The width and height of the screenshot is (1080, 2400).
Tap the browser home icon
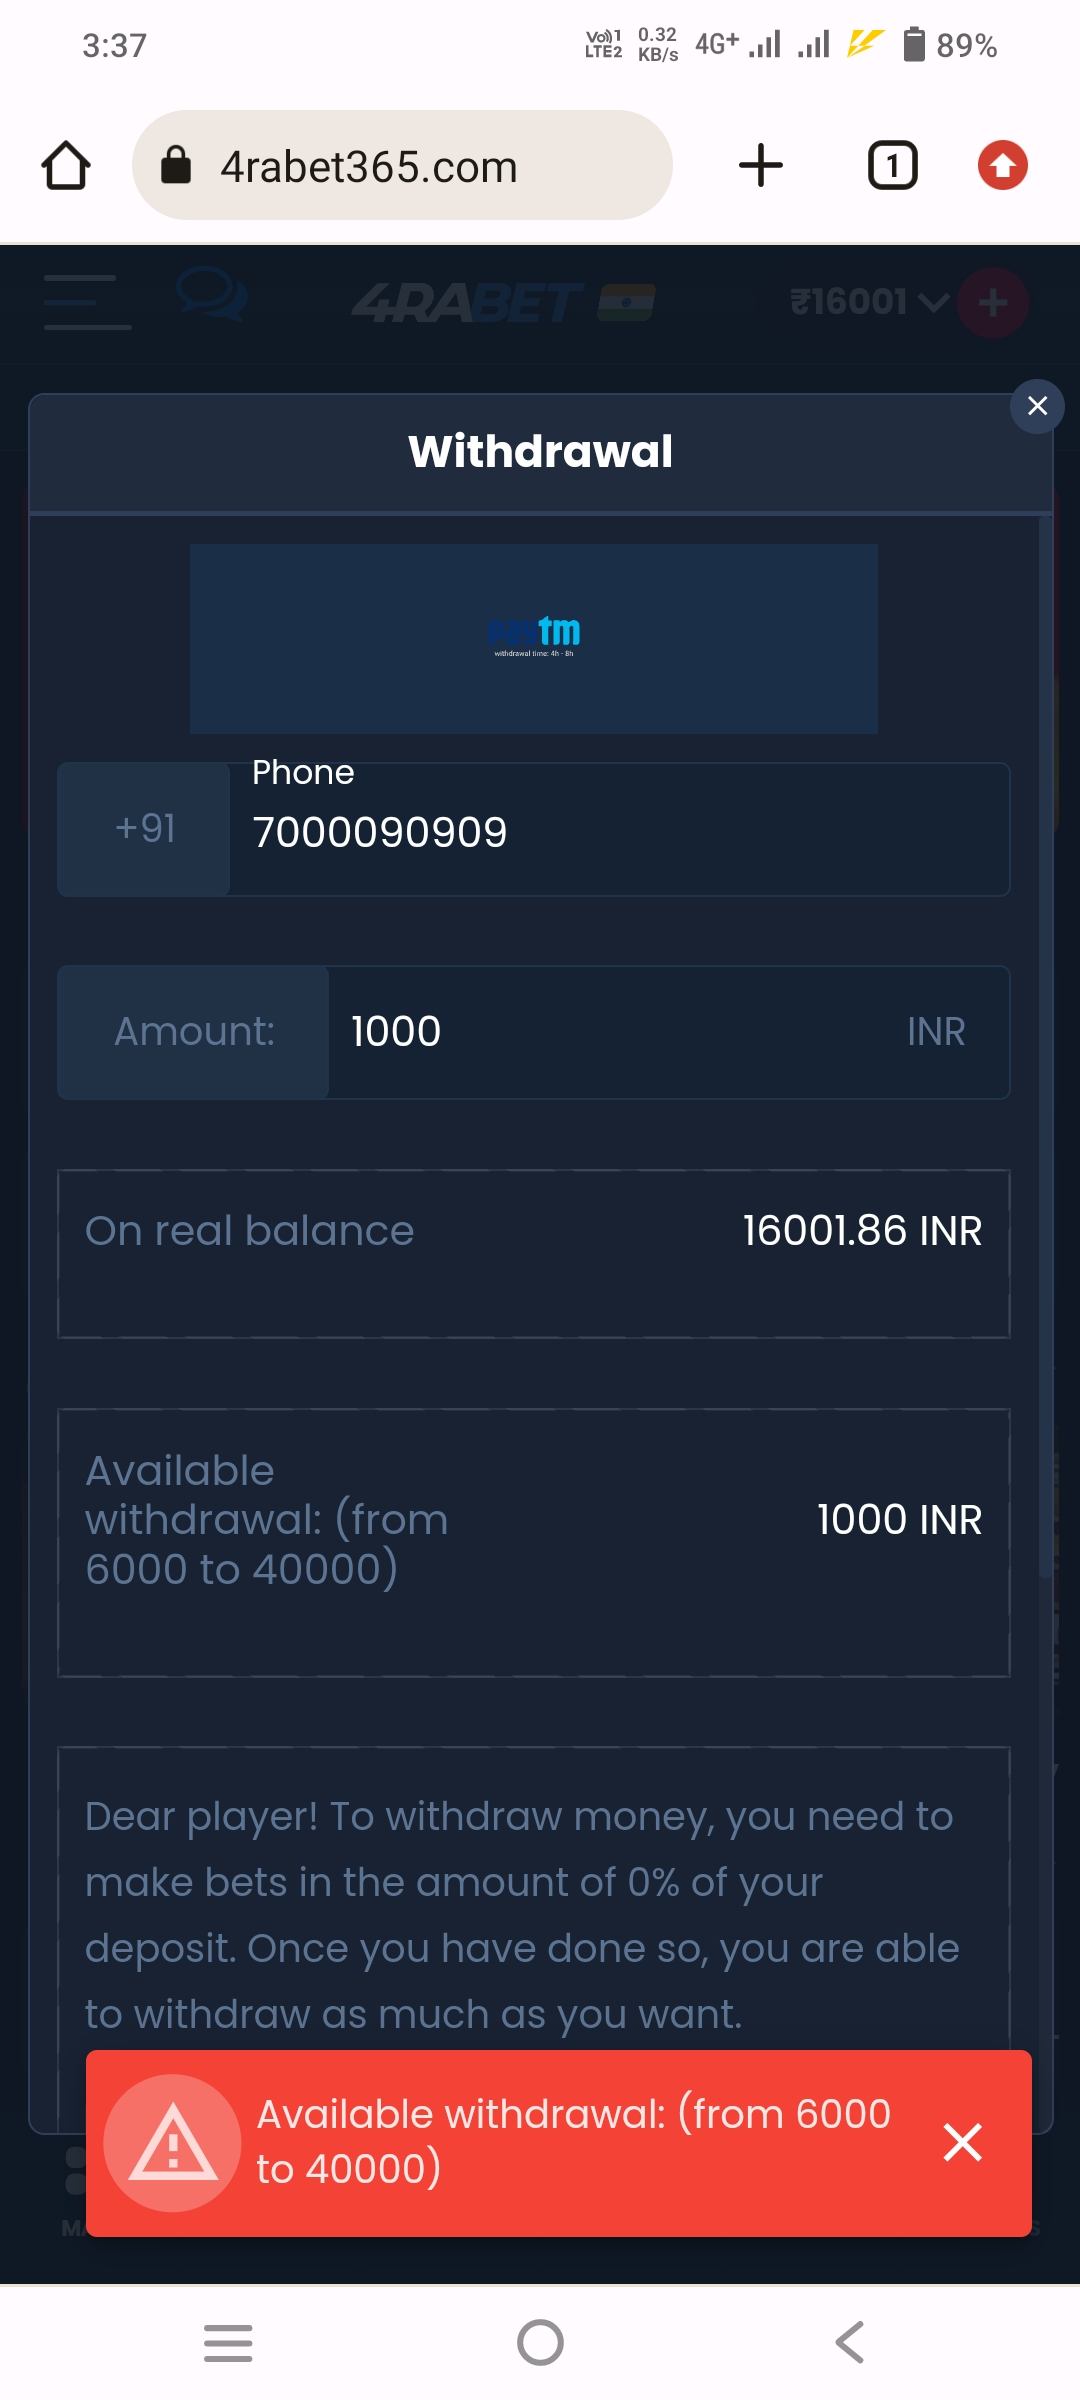click(66, 166)
